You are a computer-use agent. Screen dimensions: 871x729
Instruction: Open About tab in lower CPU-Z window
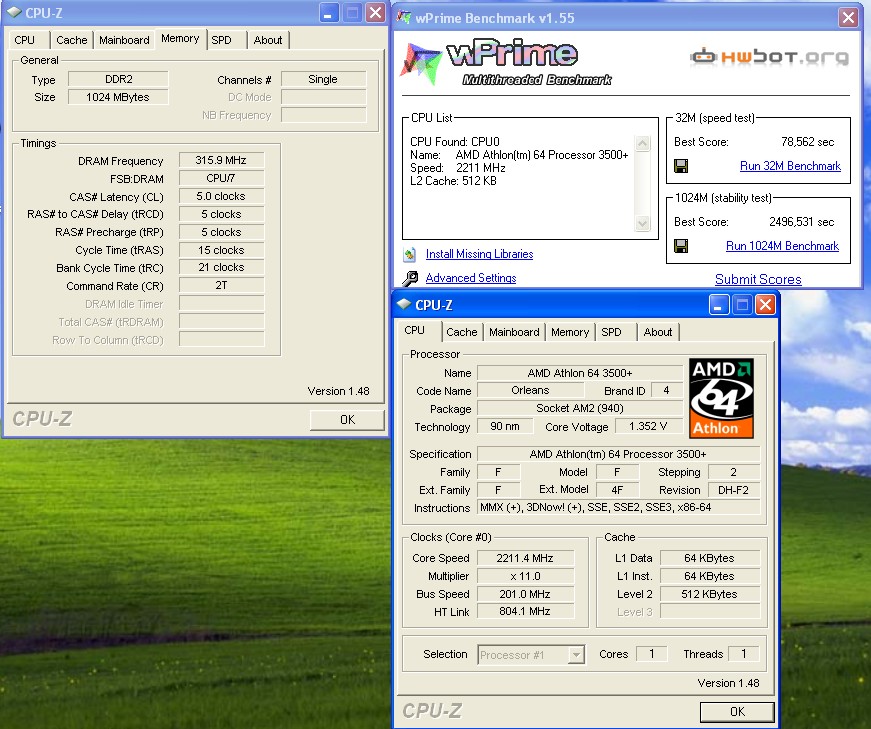658,332
